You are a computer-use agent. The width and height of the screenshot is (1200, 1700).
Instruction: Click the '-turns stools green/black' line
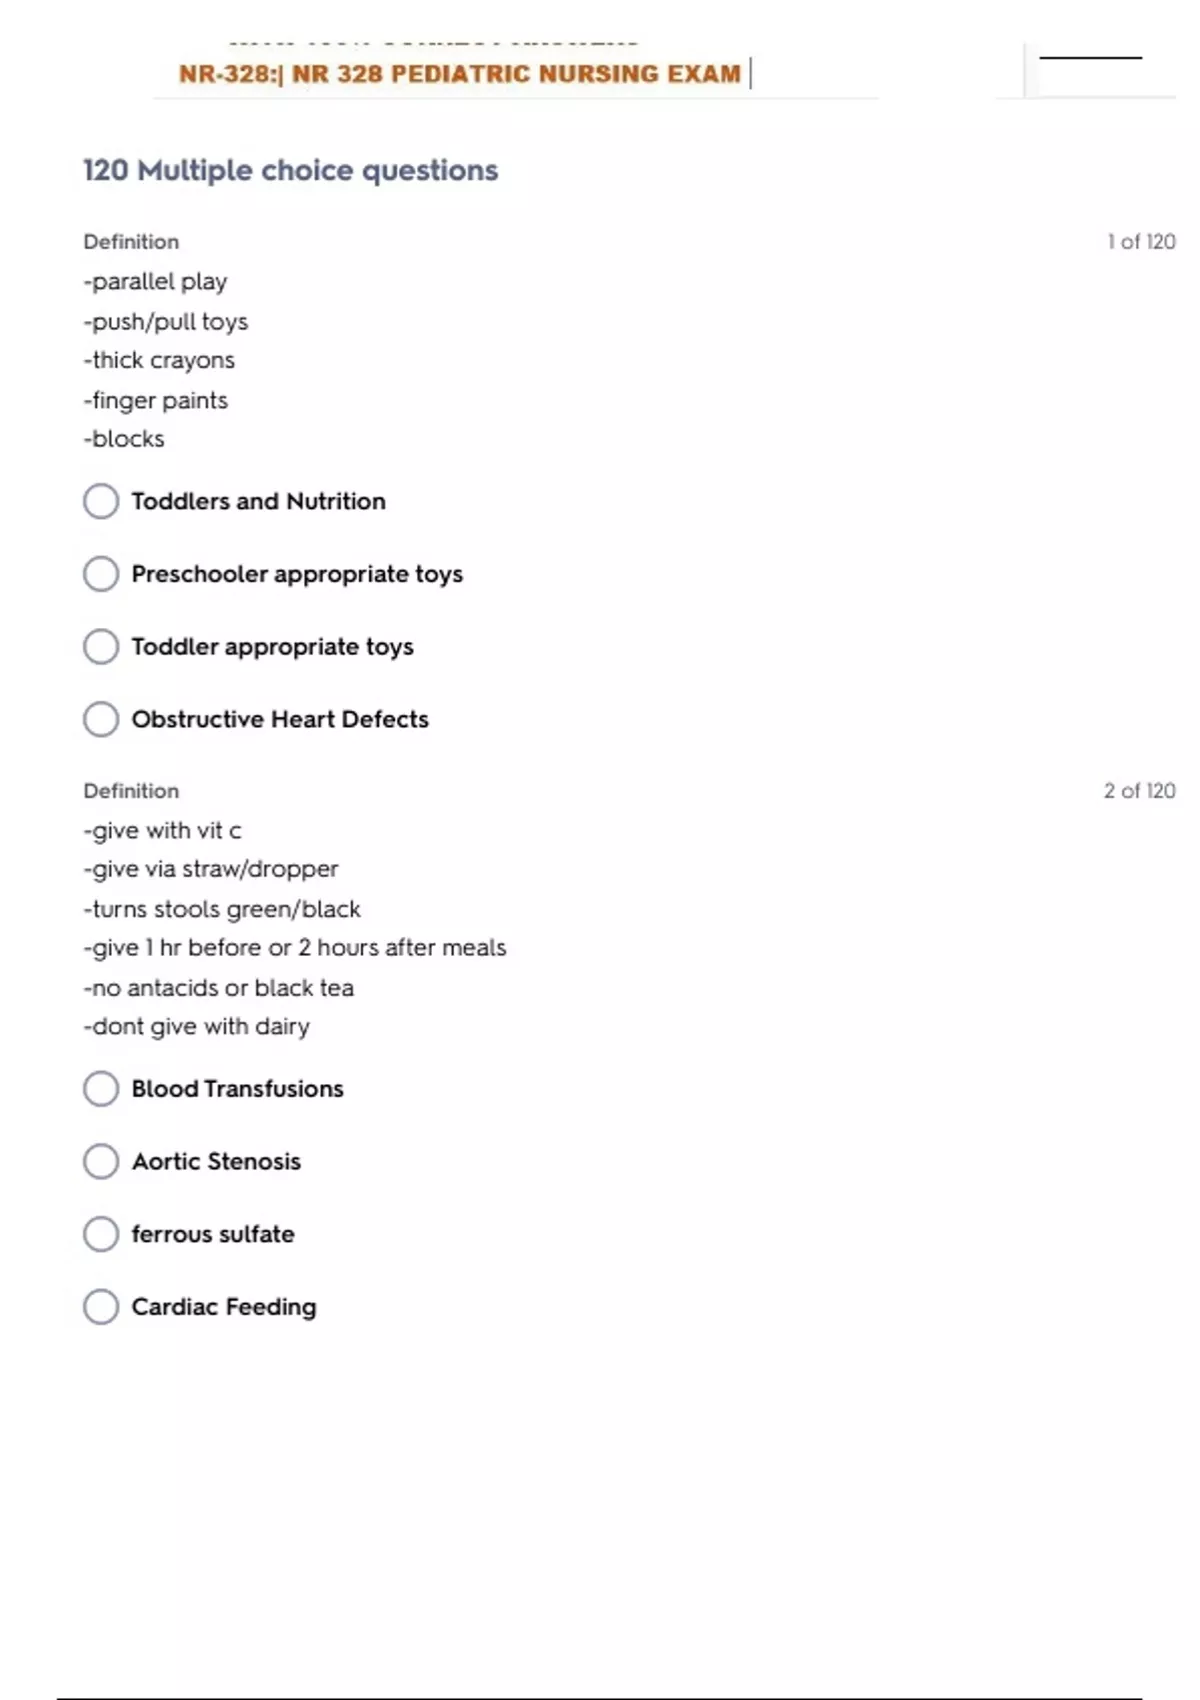pos(222,909)
